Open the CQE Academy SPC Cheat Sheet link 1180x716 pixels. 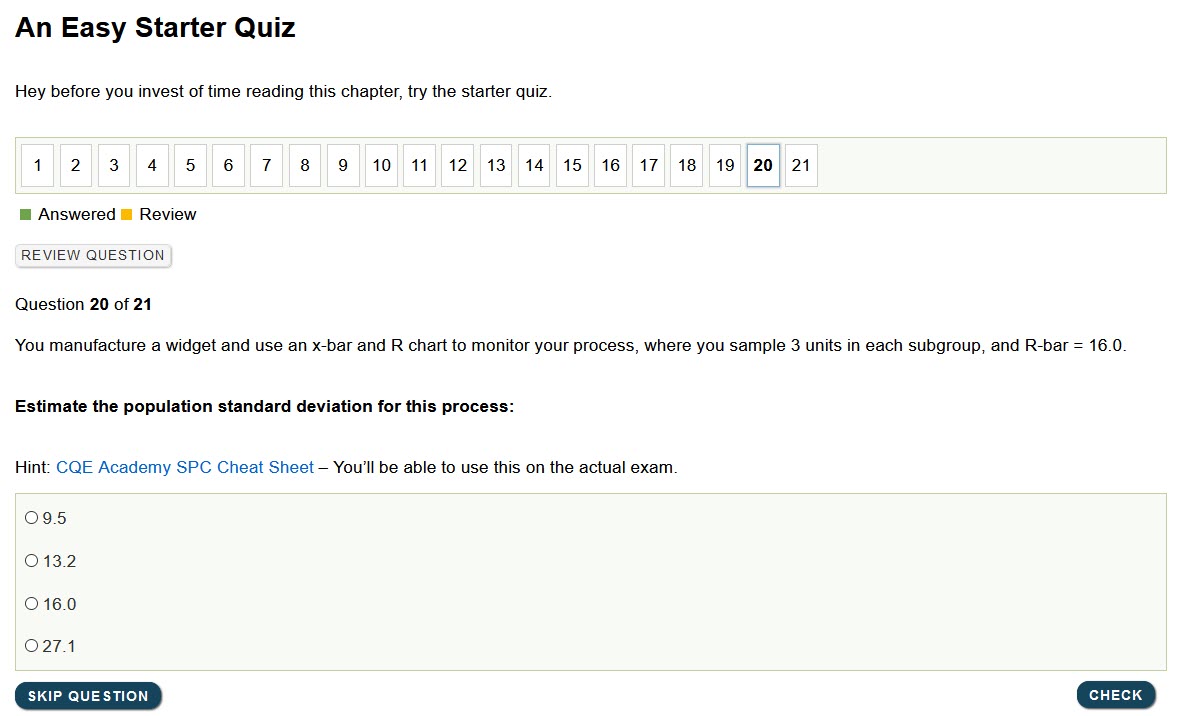tap(185, 467)
